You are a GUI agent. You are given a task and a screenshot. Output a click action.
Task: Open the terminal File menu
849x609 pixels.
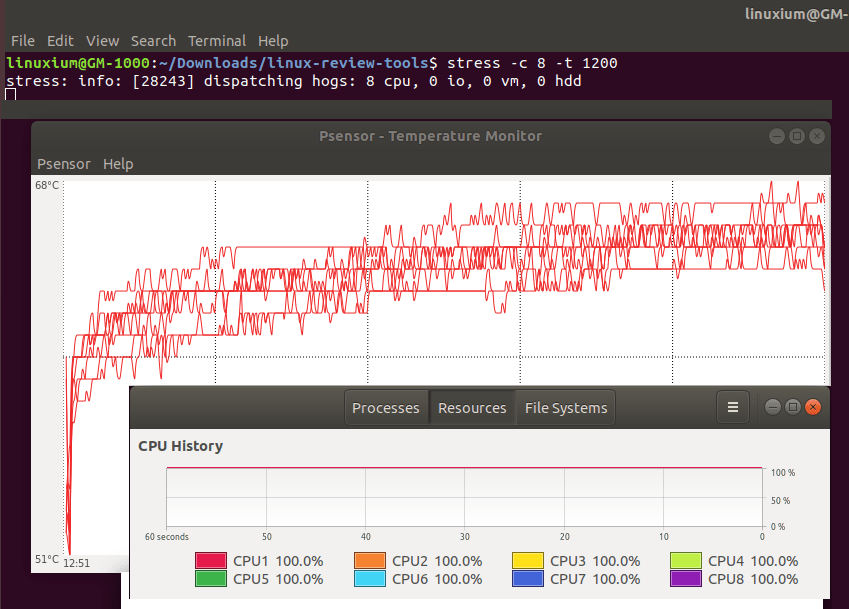[x=23, y=41]
